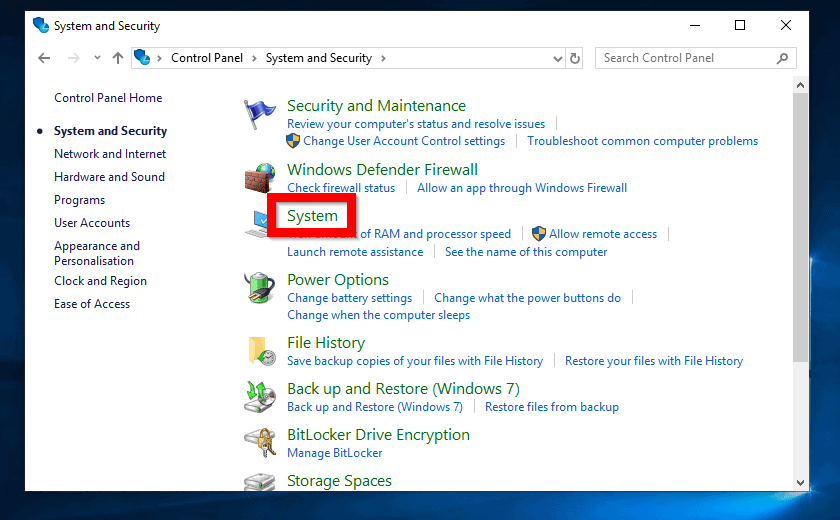Open Windows Defender Firewall heading
This screenshot has width=840, height=520.
point(382,169)
